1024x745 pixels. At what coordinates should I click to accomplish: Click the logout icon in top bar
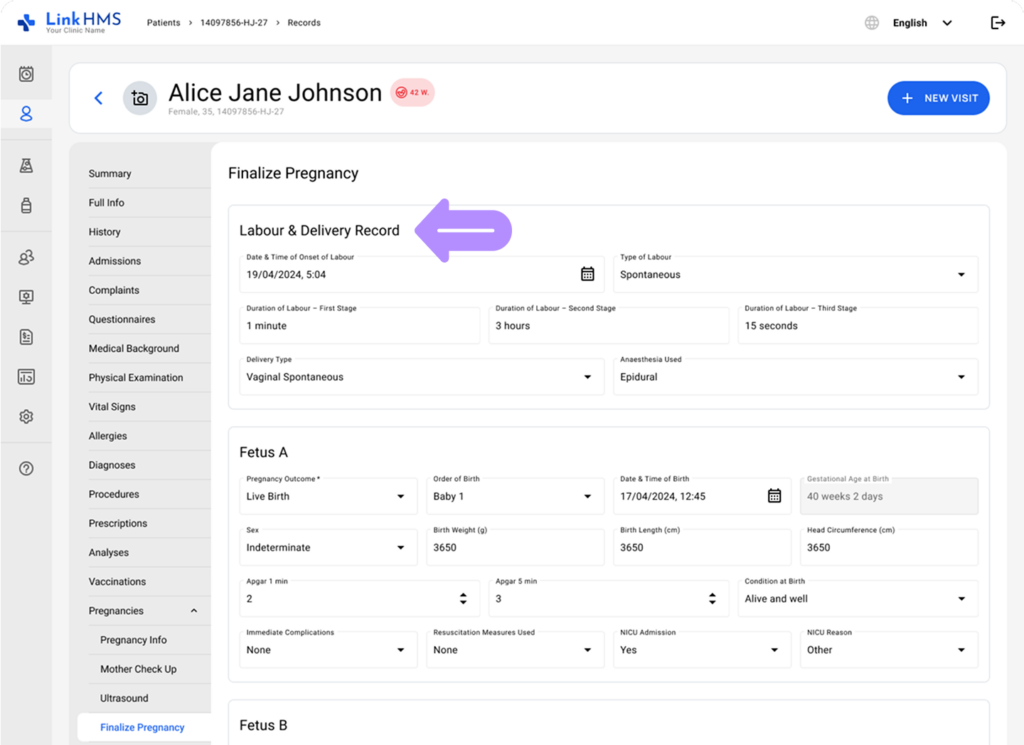(997, 23)
